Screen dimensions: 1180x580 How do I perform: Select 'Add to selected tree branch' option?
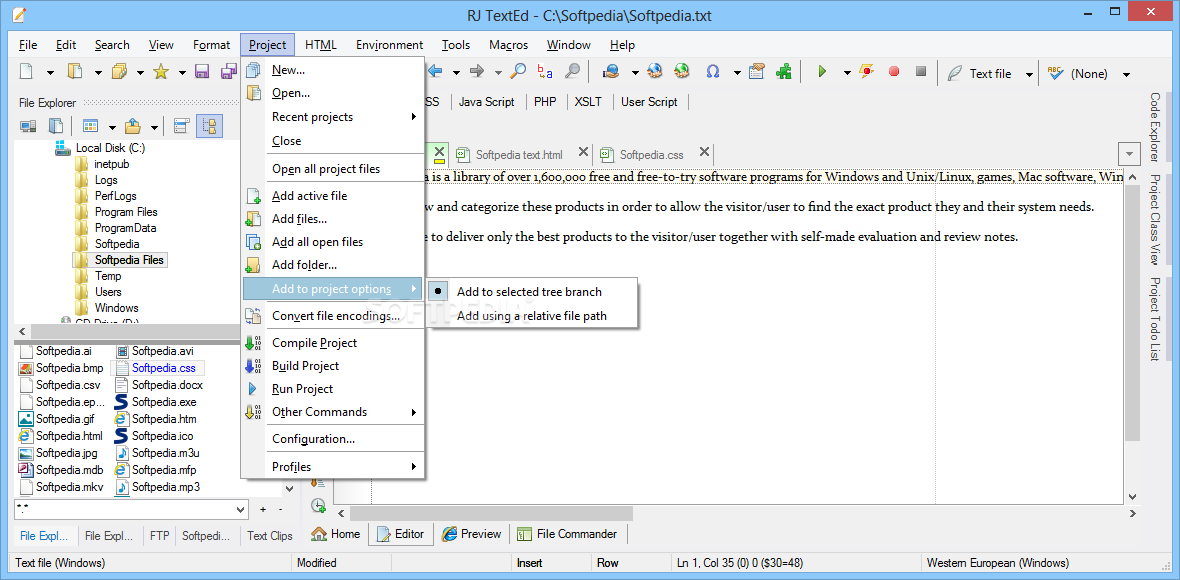529,291
